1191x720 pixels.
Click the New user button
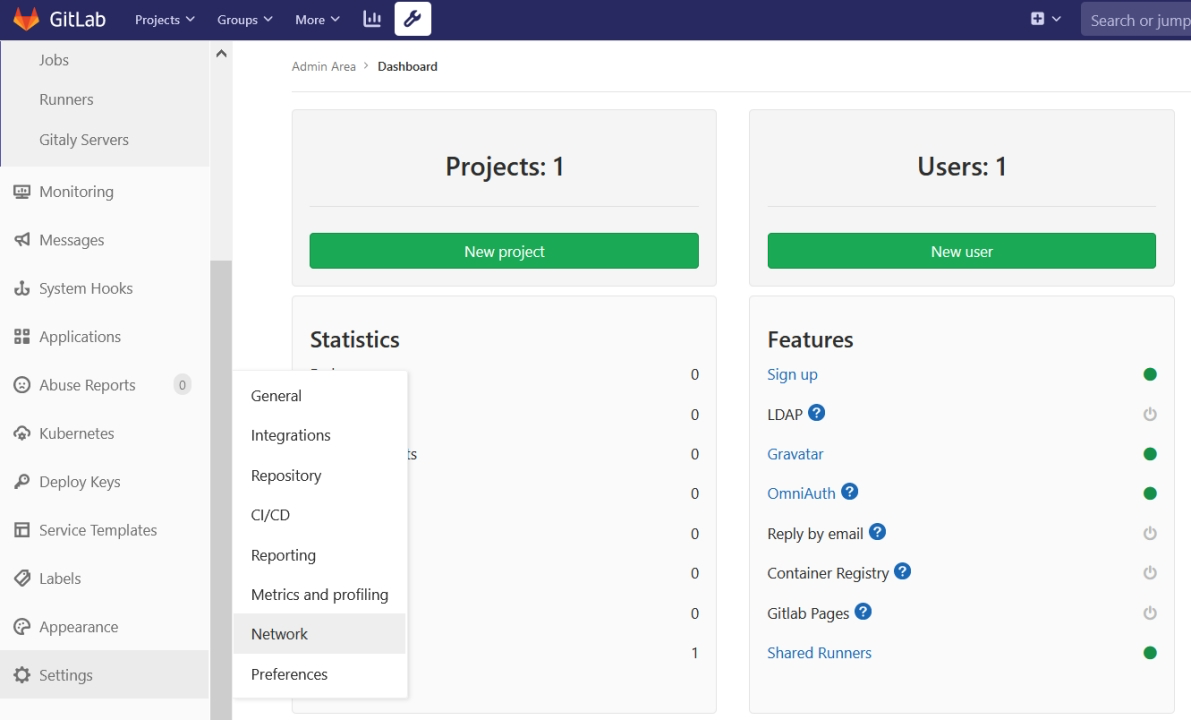pos(962,251)
